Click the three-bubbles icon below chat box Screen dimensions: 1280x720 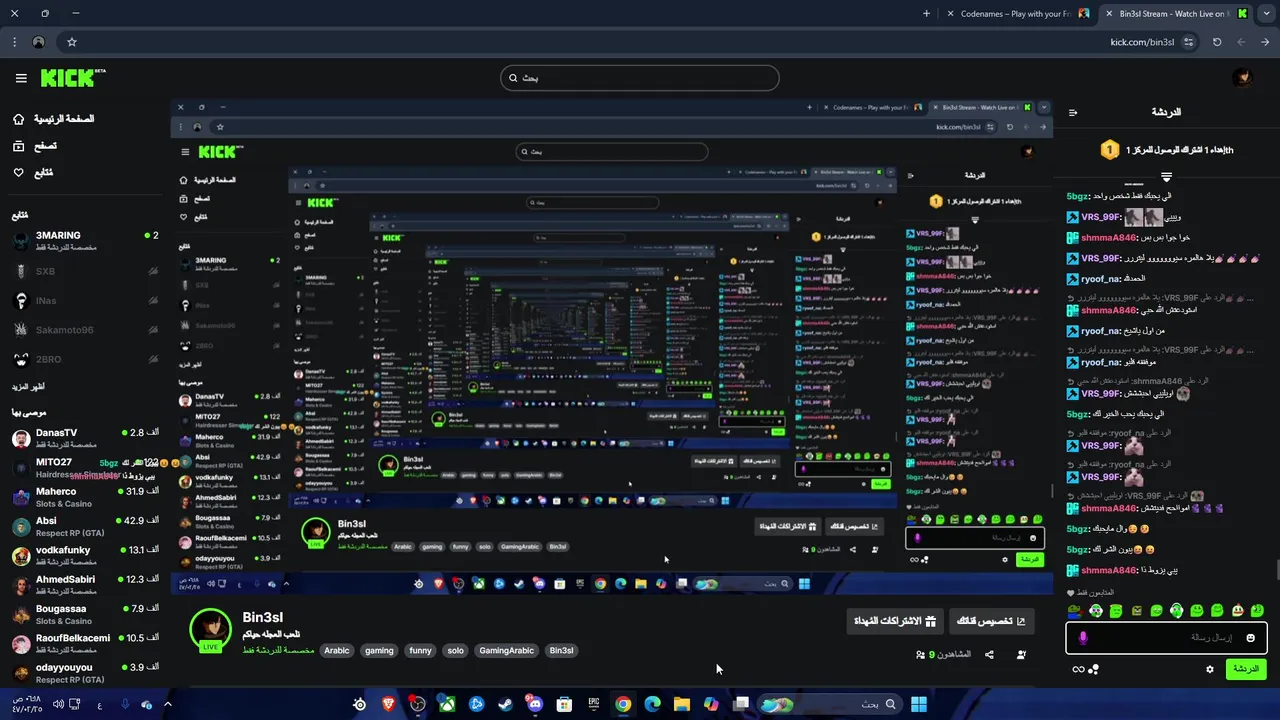1093,669
